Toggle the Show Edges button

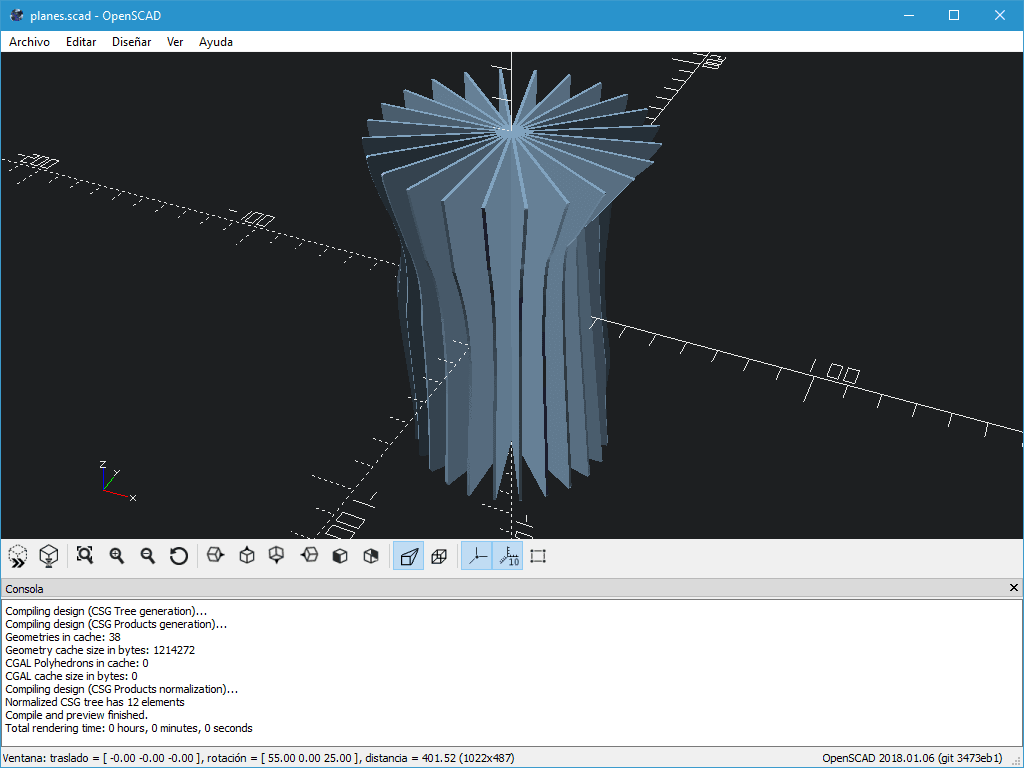click(538, 556)
